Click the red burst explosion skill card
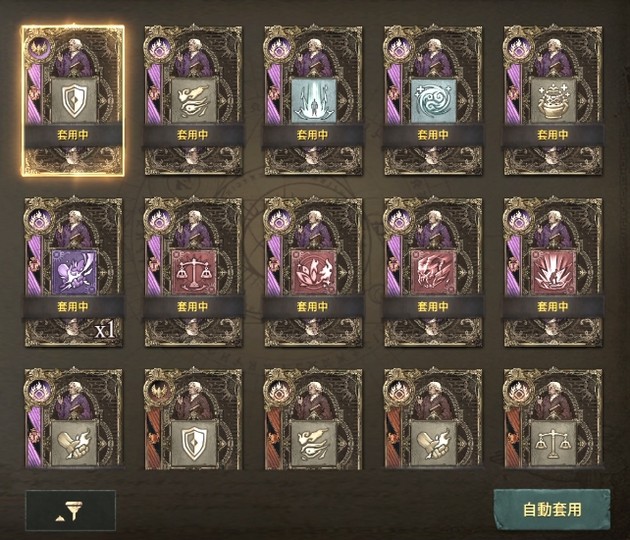 pos(553,272)
